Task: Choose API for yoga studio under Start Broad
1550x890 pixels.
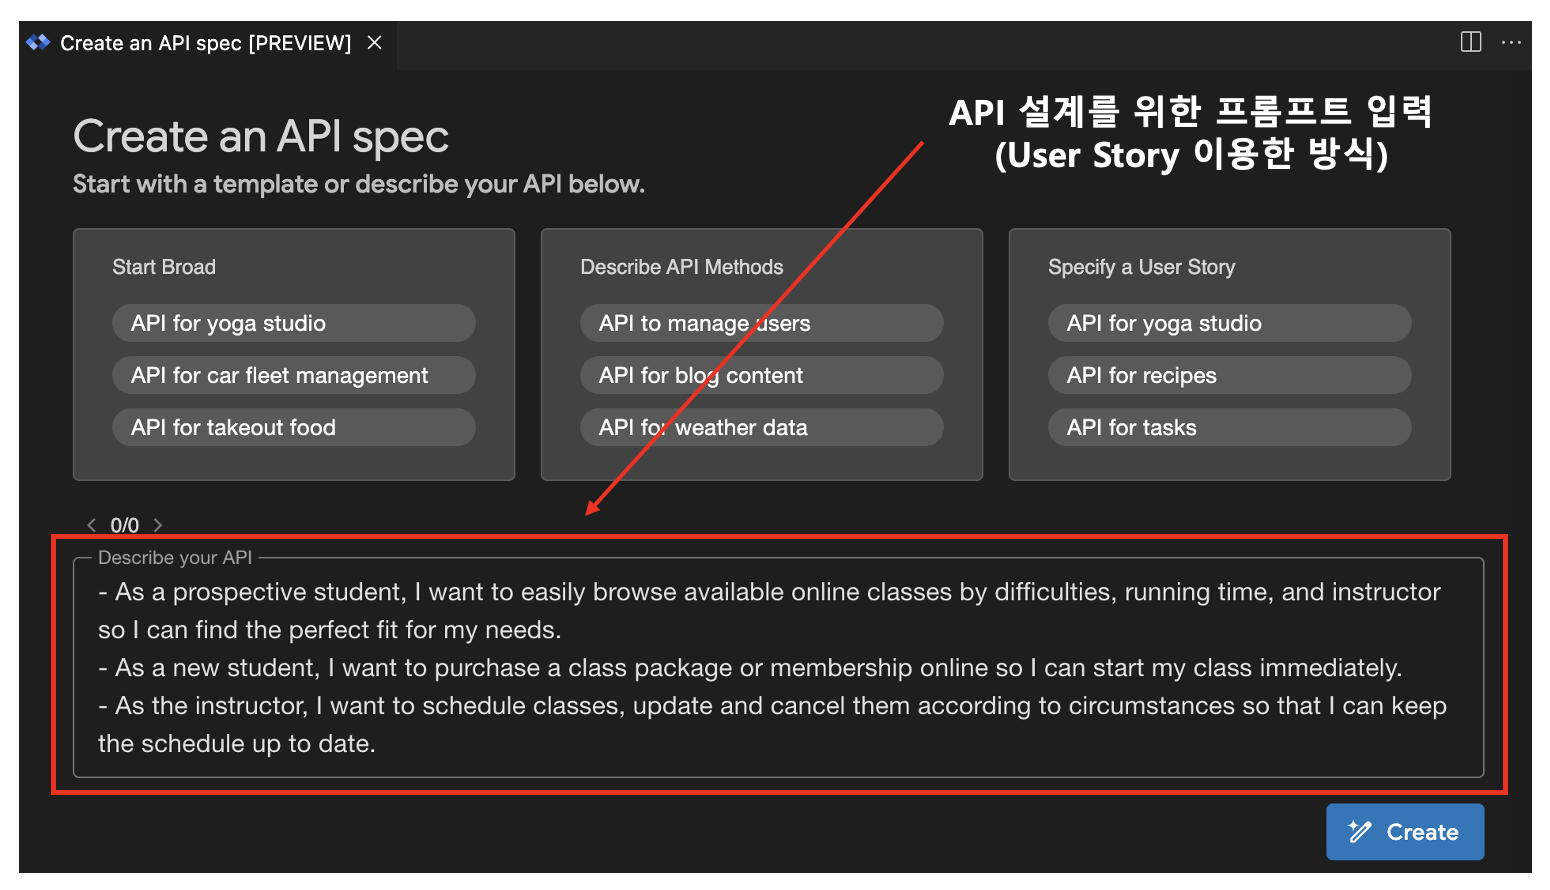Action: click(x=294, y=323)
